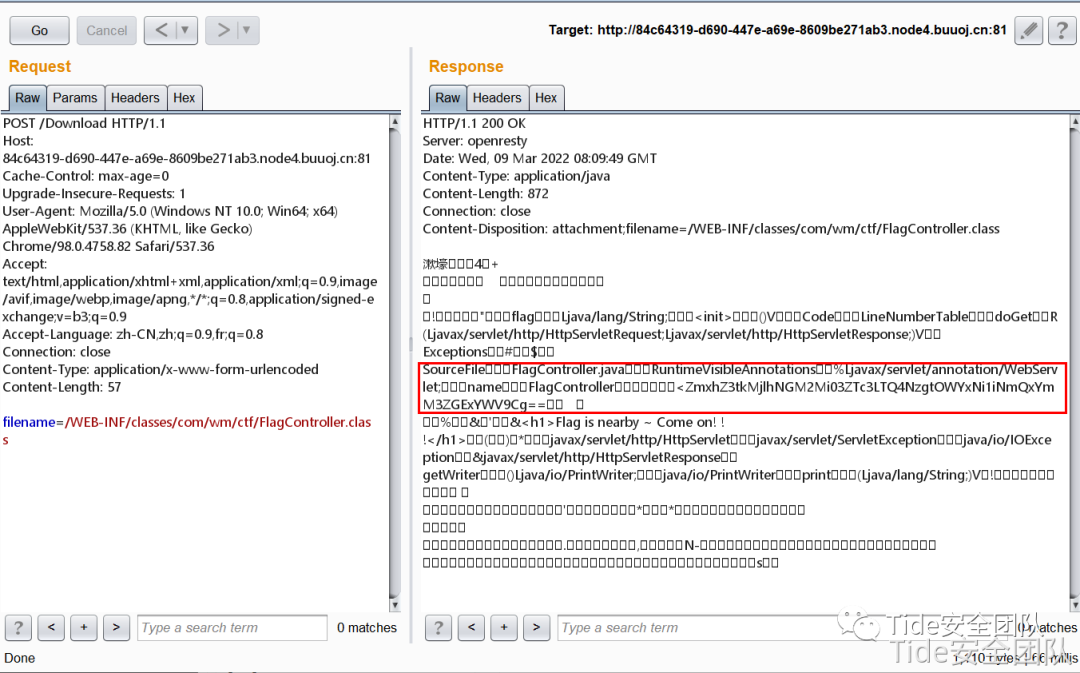Click the Content-Length: 872 header

coord(486,194)
